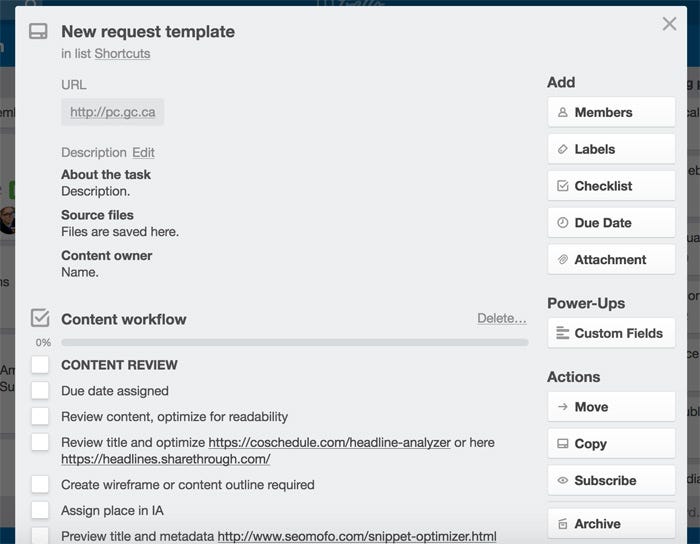Check the 'Due date assigned' checkbox
This screenshot has height=544, width=700.
point(40,391)
